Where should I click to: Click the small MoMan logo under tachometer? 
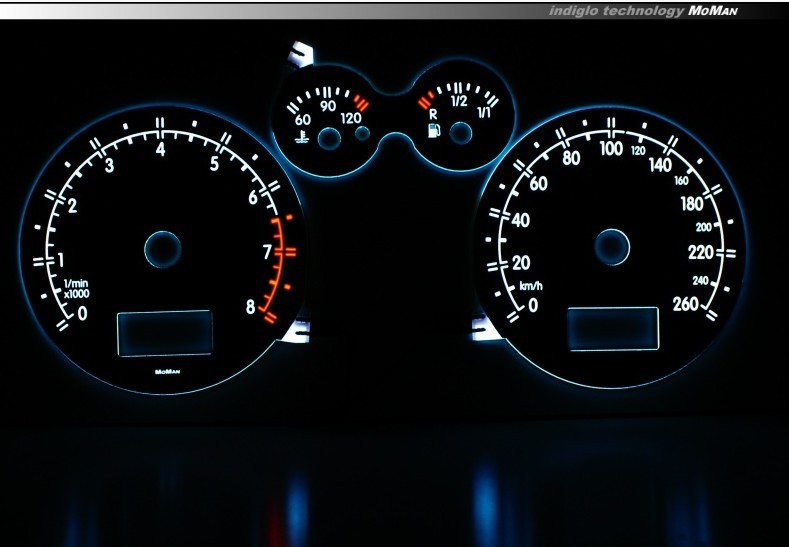point(166,371)
